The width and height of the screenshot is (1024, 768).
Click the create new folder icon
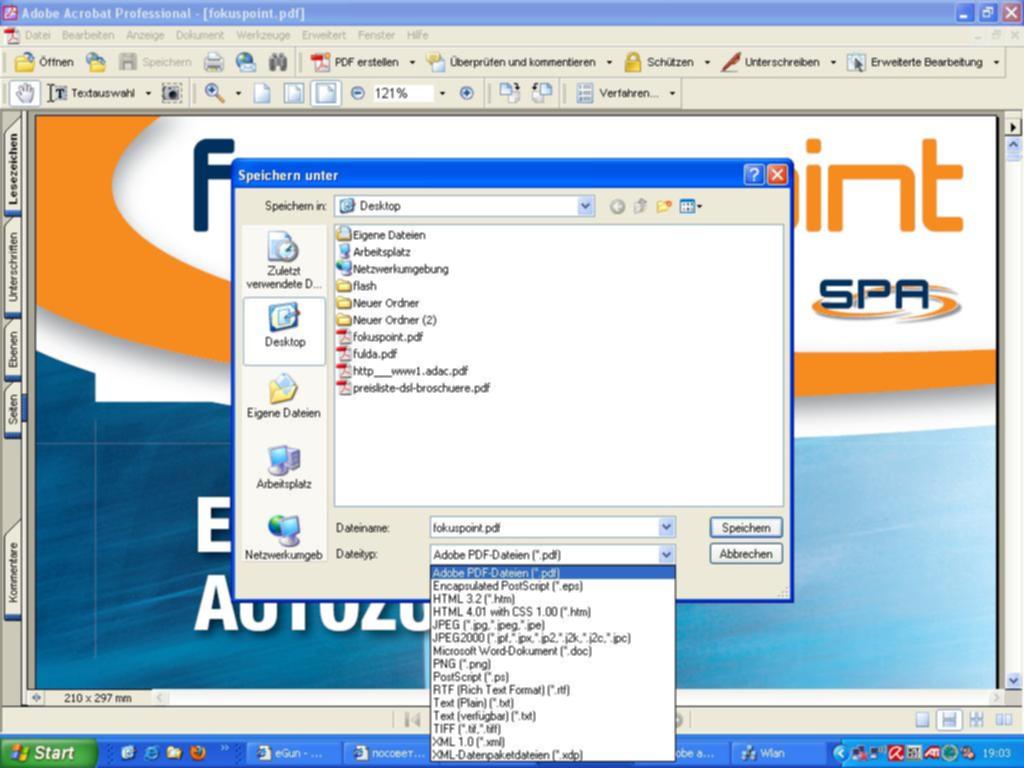click(x=663, y=206)
